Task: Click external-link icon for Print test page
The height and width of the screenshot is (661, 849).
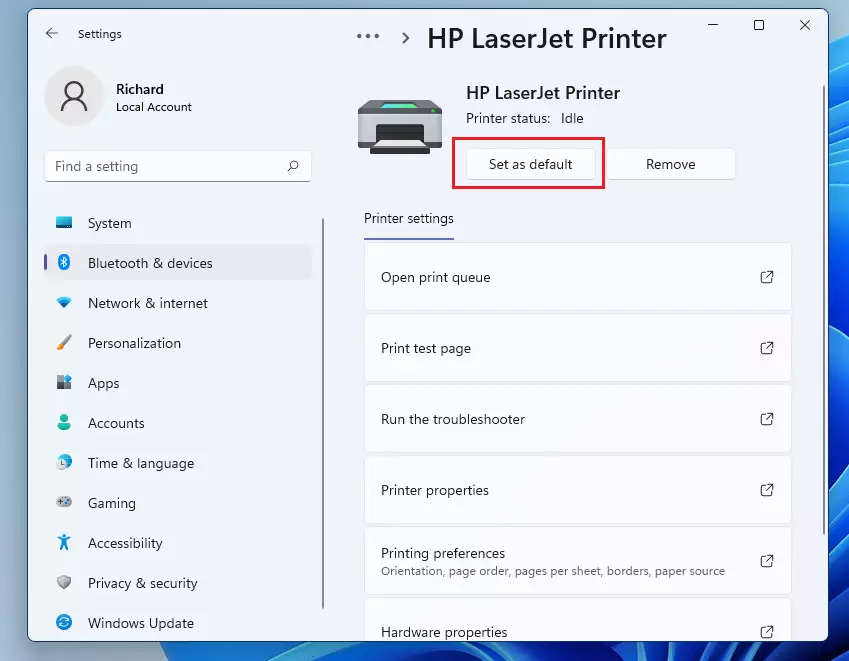Action: tap(767, 348)
